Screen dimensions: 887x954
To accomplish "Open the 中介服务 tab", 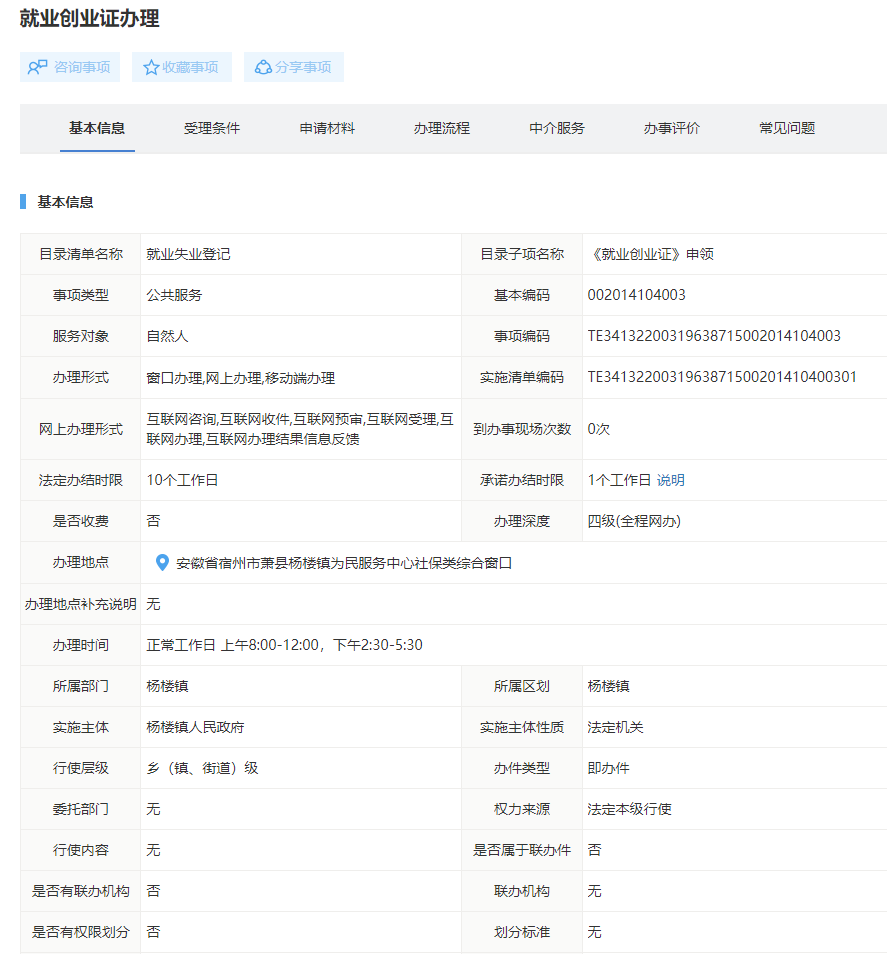I will 557,128.
